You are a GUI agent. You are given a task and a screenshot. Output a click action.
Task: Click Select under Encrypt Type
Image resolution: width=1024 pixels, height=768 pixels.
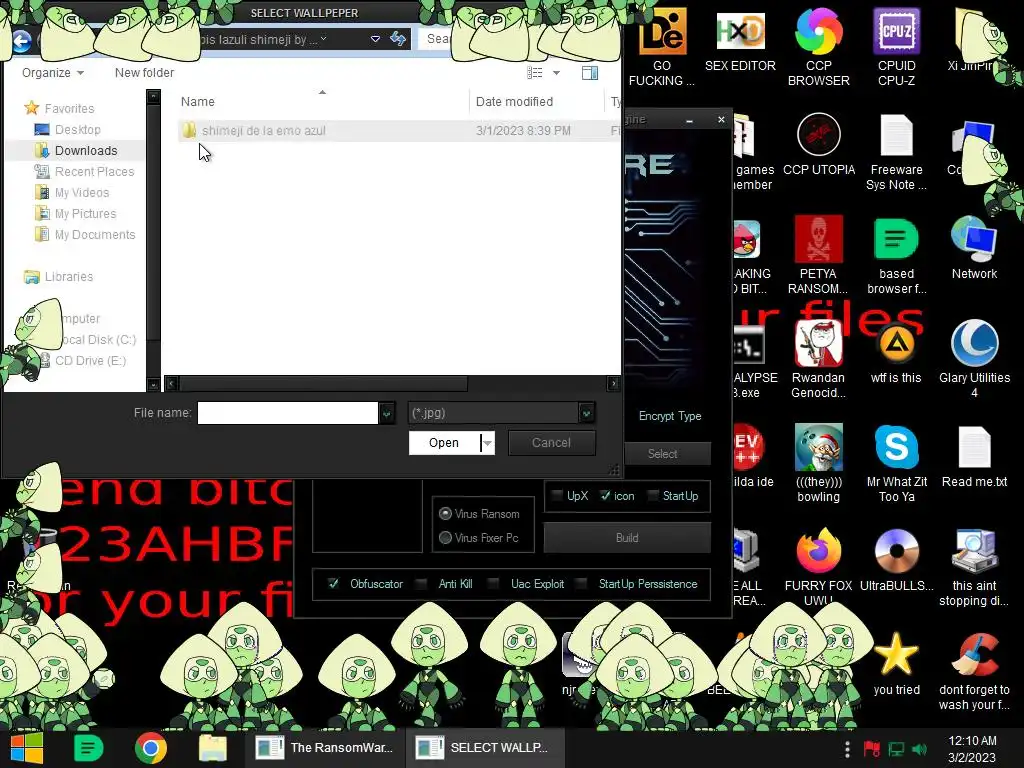[662, 453]
